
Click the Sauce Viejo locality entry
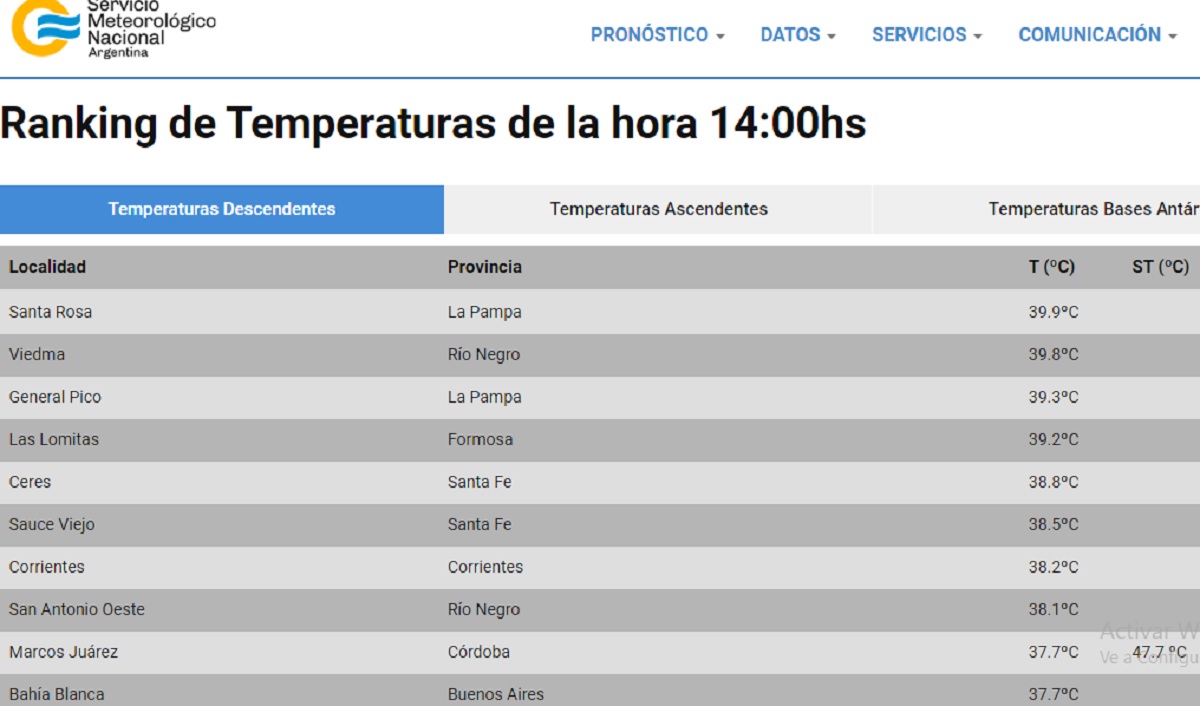tap(52, 524)
